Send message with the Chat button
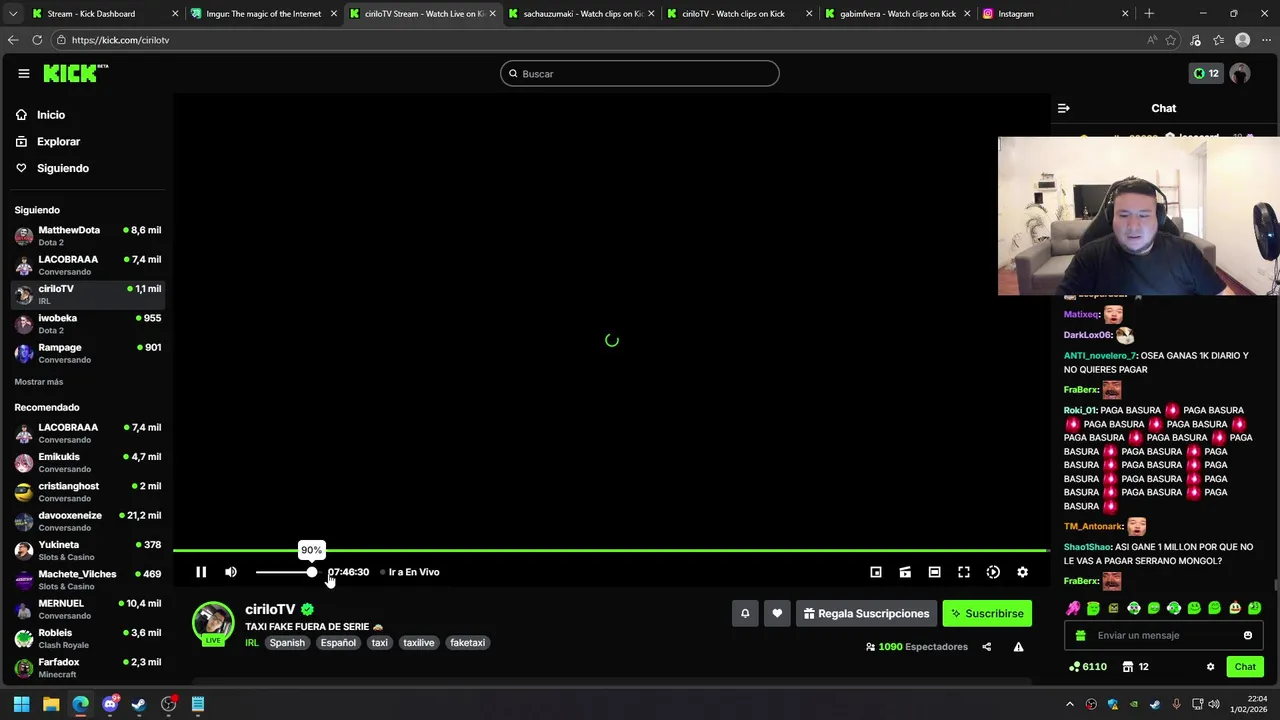Viewport: 1280px width, 720px height. coord(1245,667)
